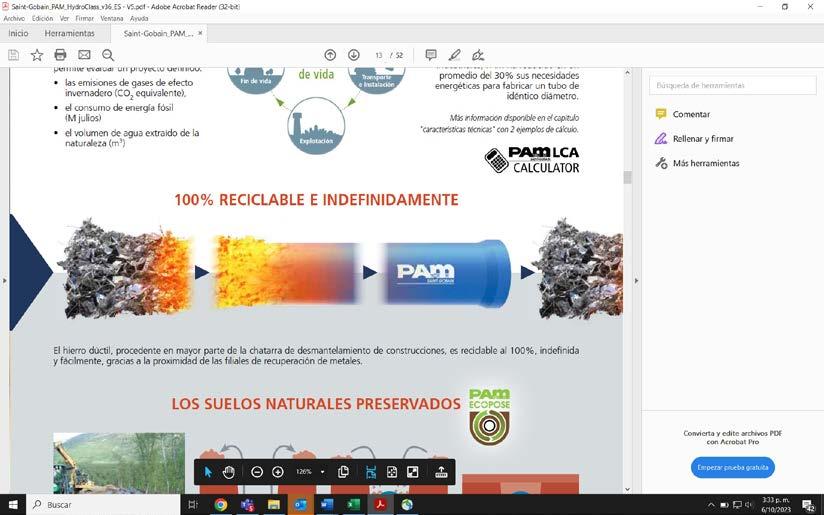
Task: Close the Saint-Gobain_PAM document tab
Action: 200,33
